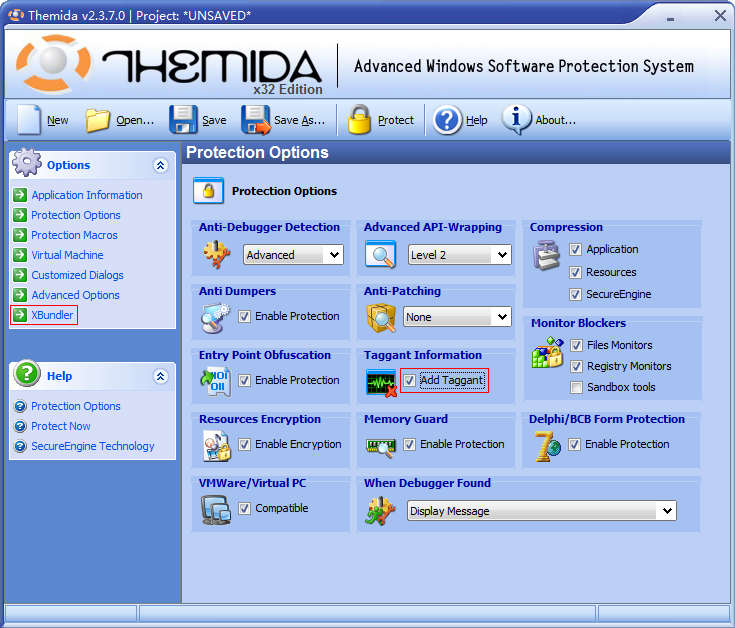
Task: Click the Entry Point Obfuscation icon
Action: [x=215, y=381]
